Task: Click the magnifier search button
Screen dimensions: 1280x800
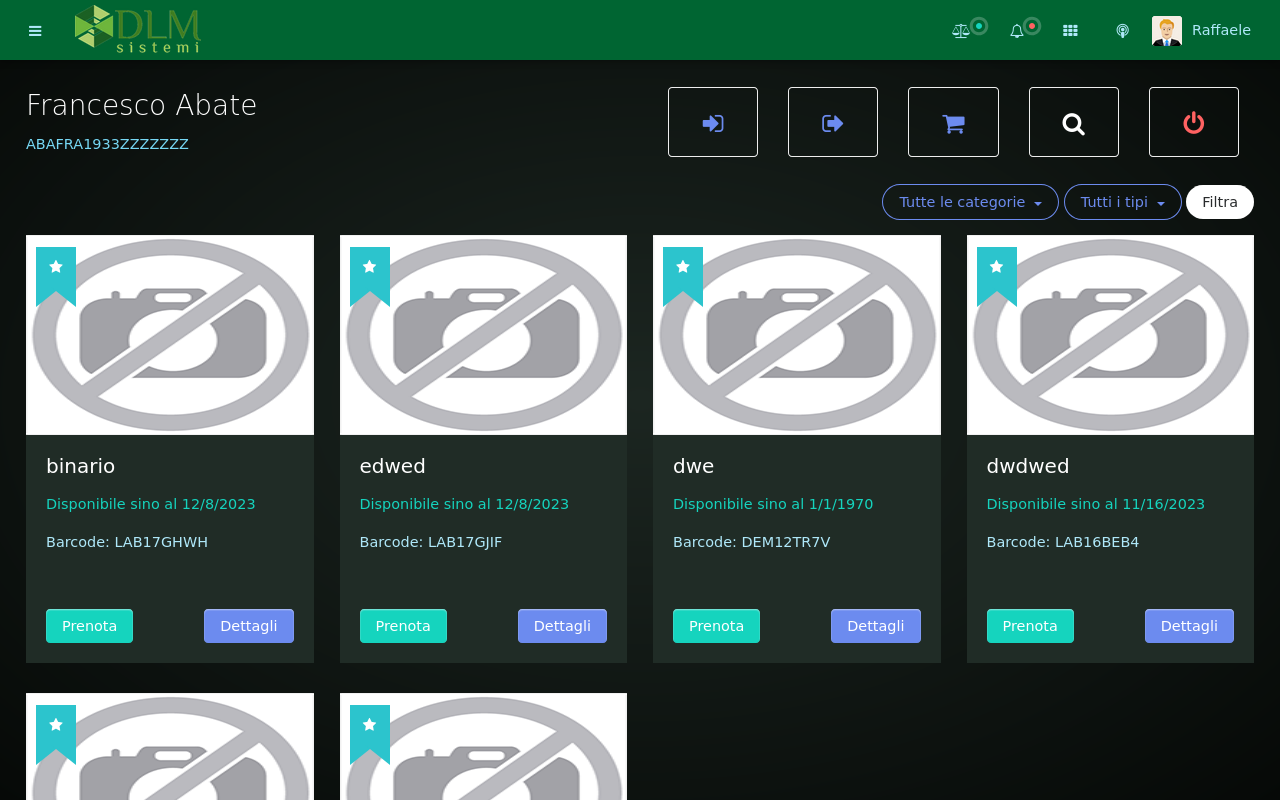Action: [x=1073, y=123]
